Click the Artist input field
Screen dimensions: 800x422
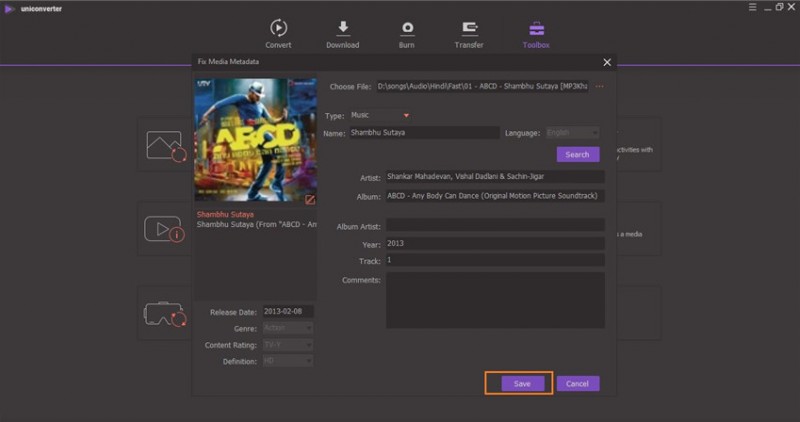495,177
